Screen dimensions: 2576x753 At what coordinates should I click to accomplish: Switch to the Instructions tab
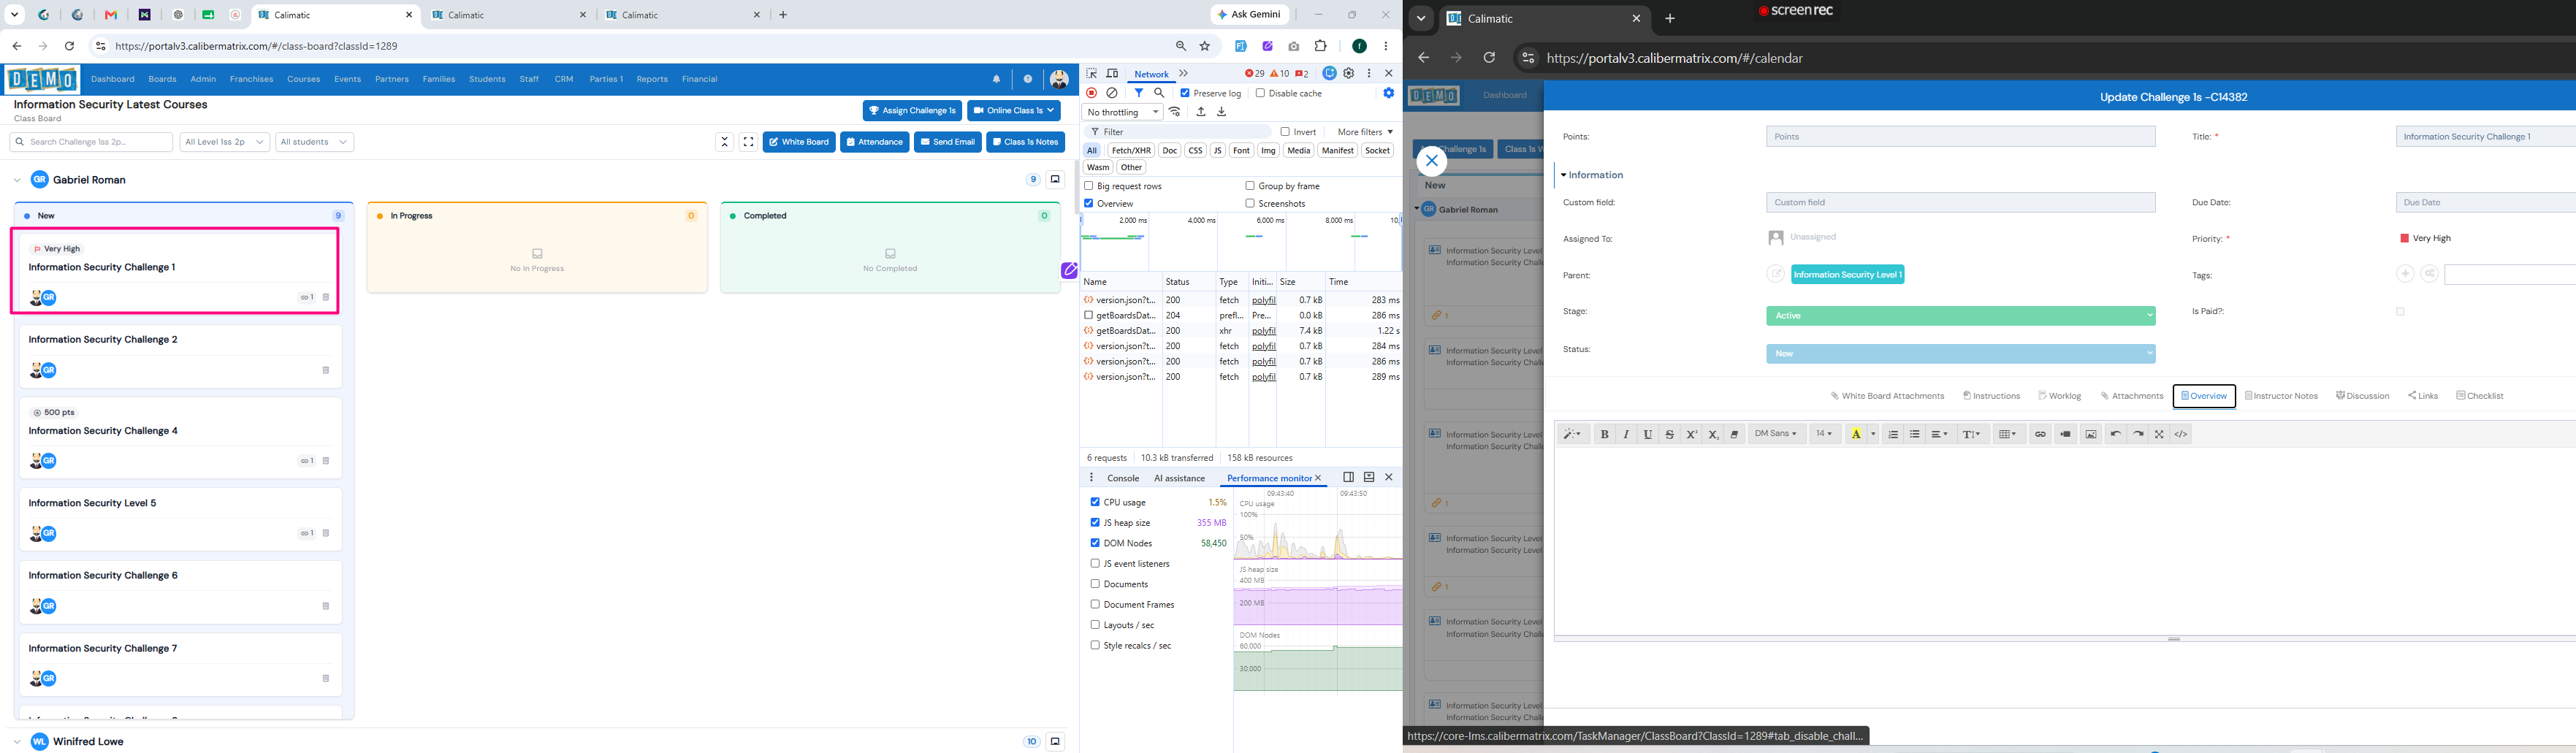point(1991,396)
